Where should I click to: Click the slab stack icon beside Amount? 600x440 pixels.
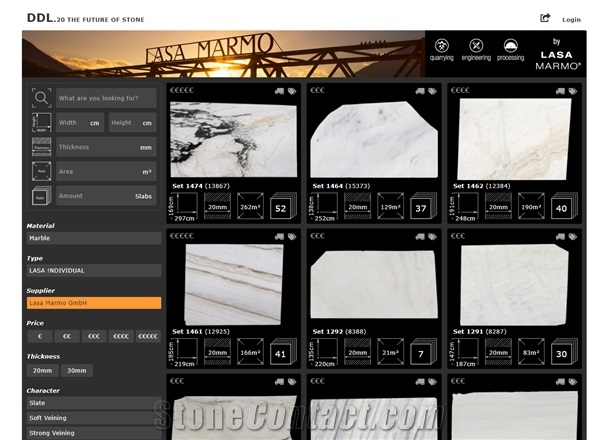41,196
